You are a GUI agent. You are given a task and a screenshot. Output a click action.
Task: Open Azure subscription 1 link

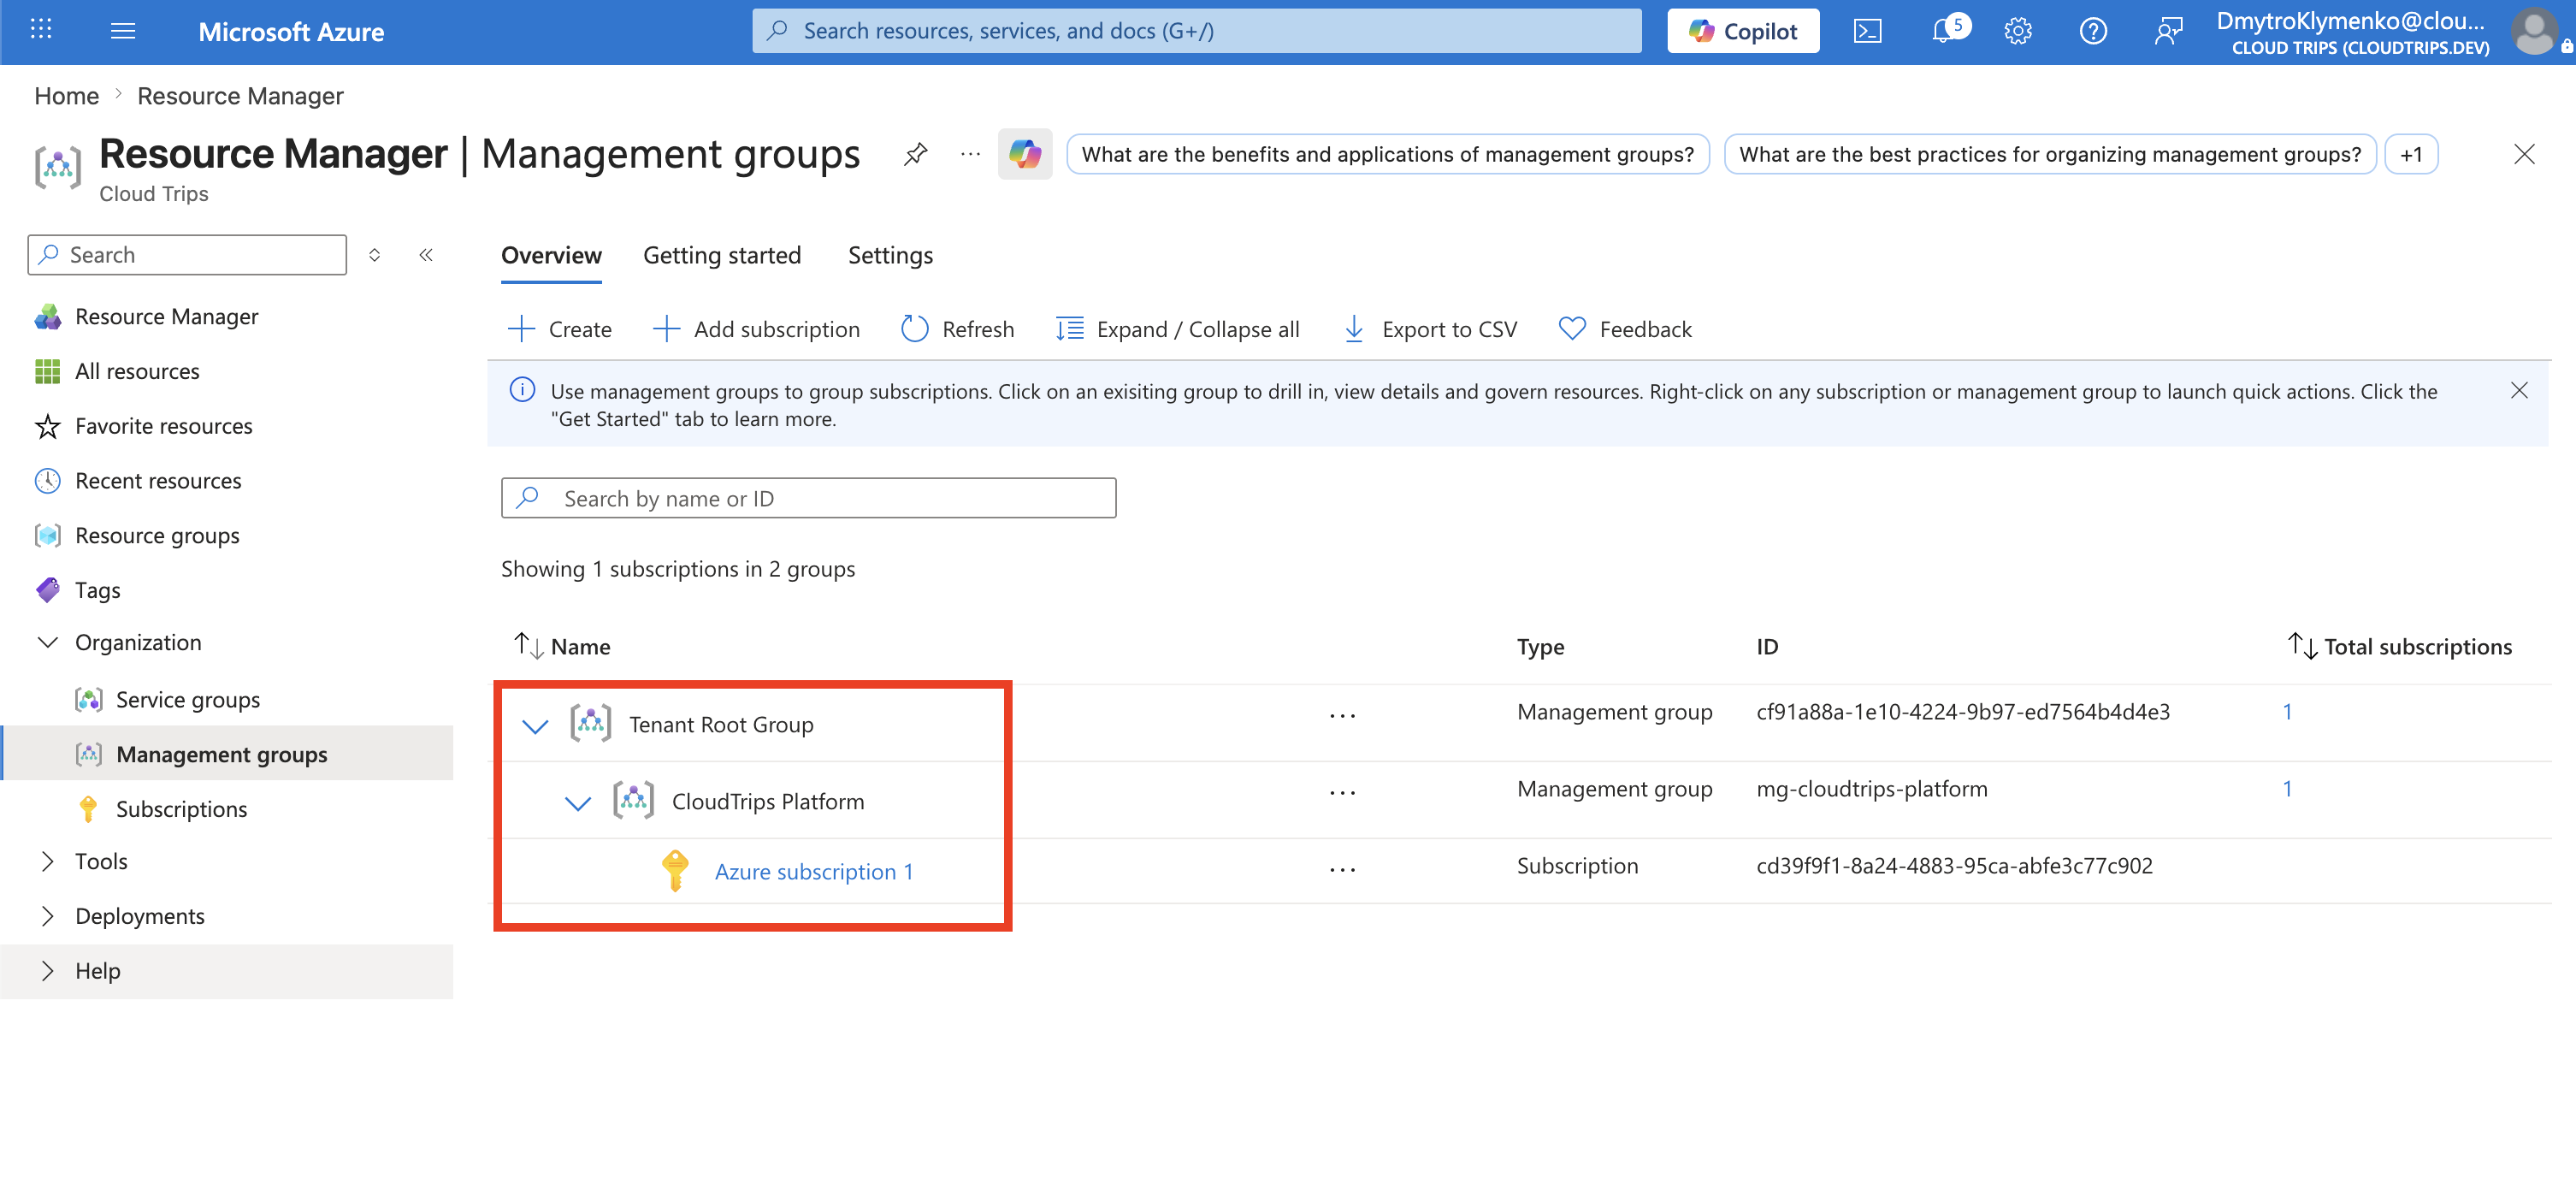pyautogui.click(x=814, y=871)
